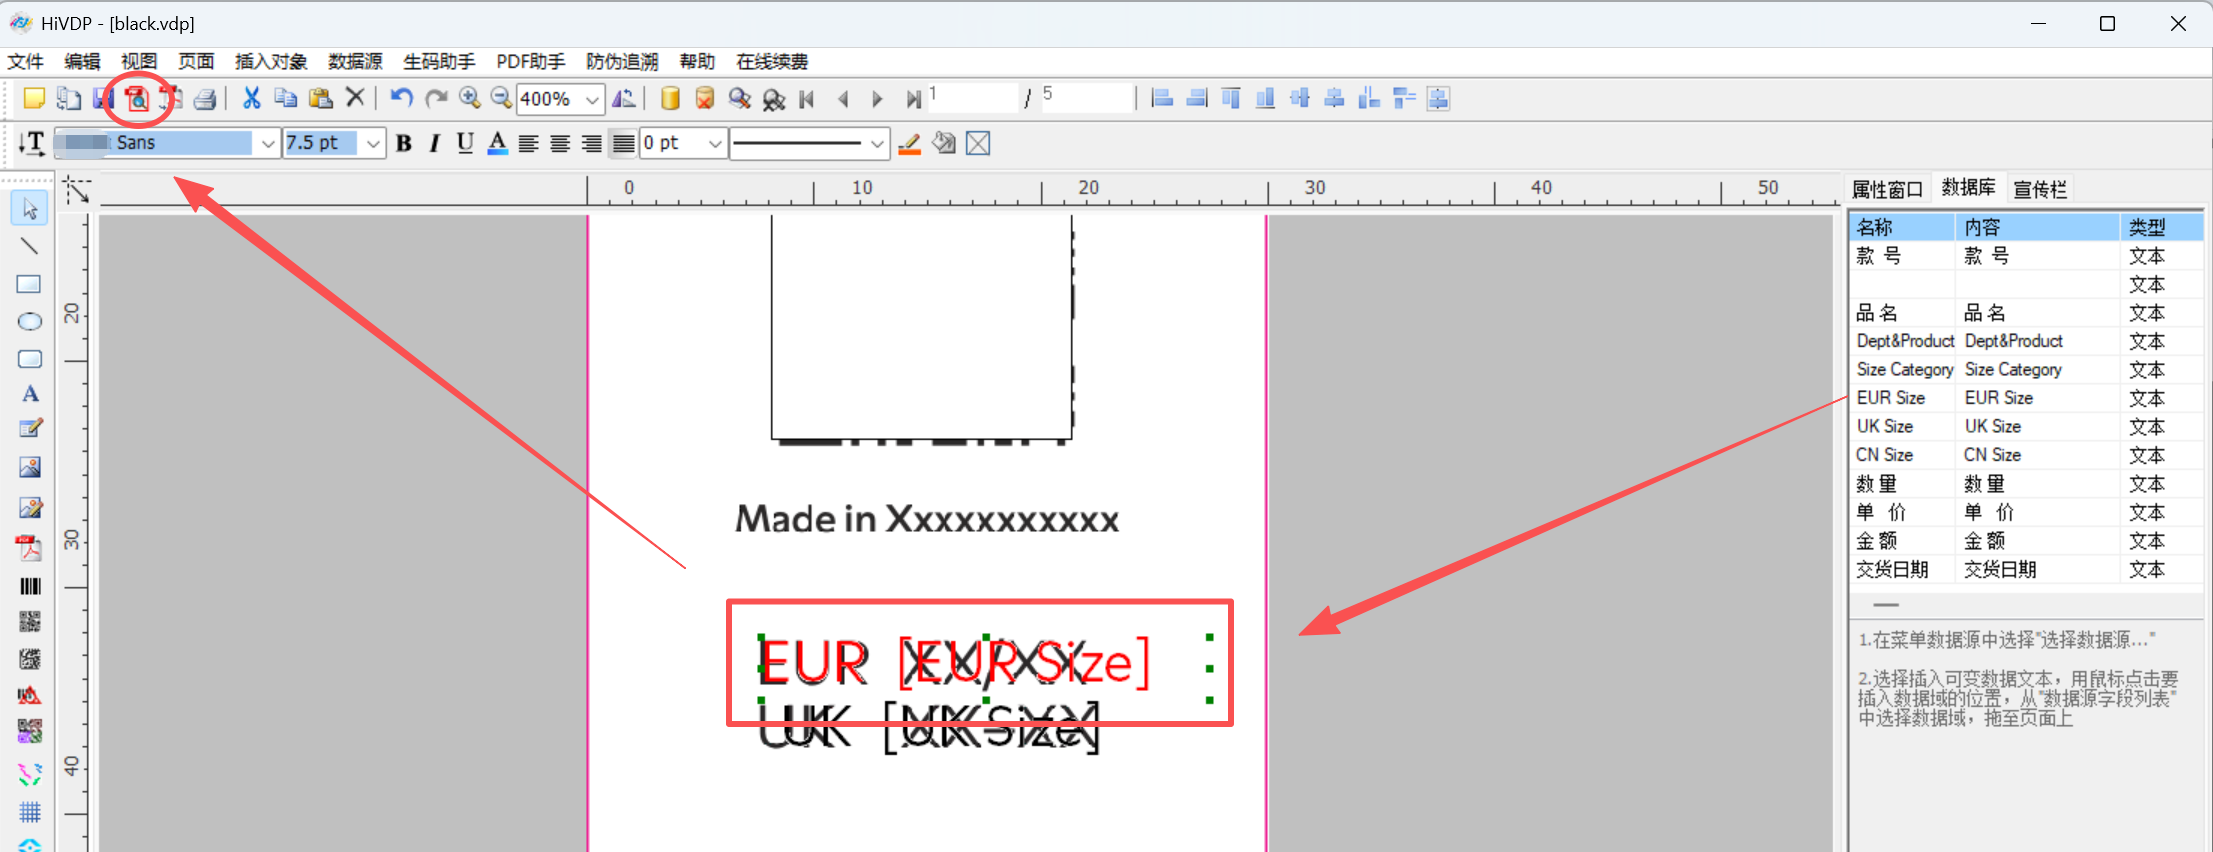Viewport: 2213px width, 852px height.
Task: Select the text tool in sidebar
Action: [x=30, y=394]
